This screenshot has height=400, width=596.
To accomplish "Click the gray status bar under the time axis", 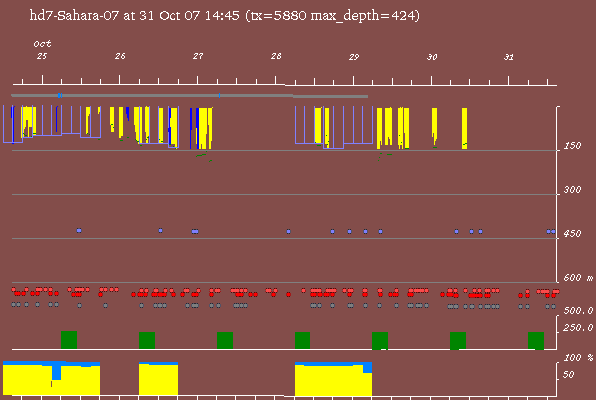I will [x=189, y=96].
